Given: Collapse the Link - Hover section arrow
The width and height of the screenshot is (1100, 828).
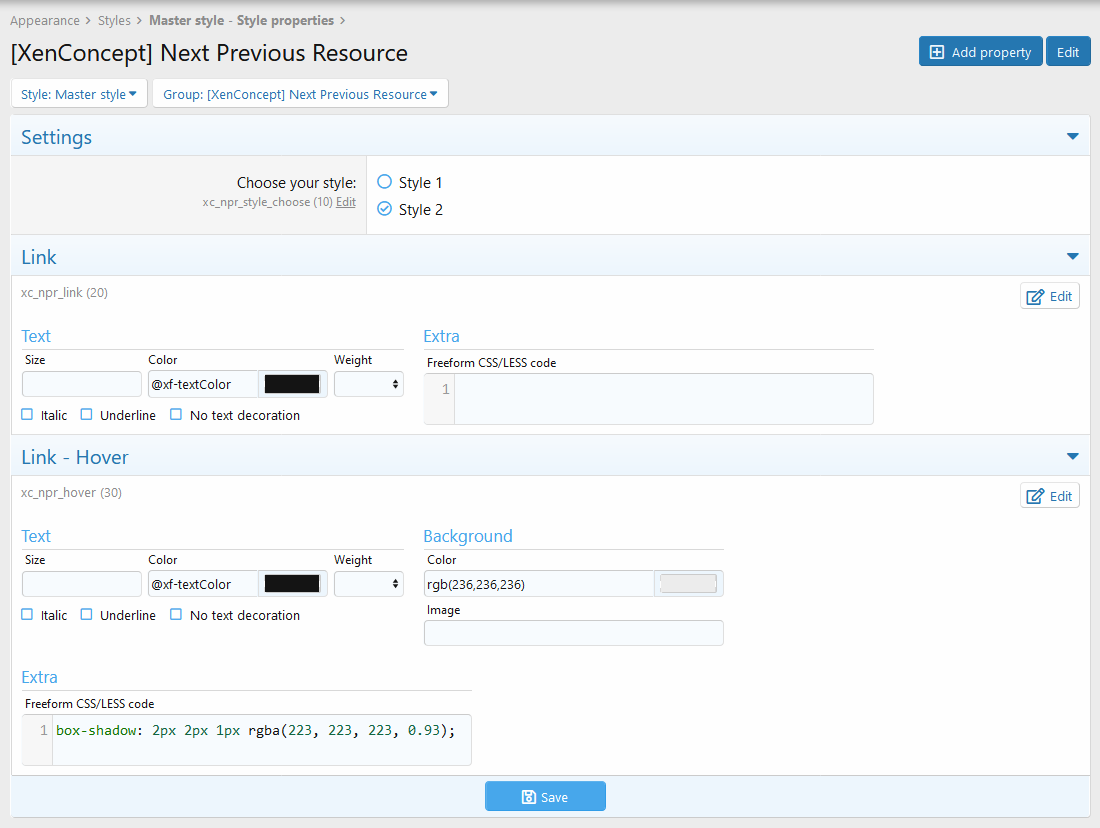Looking at the screenshot, I should pyautogui.click(x=1073, y=457).
